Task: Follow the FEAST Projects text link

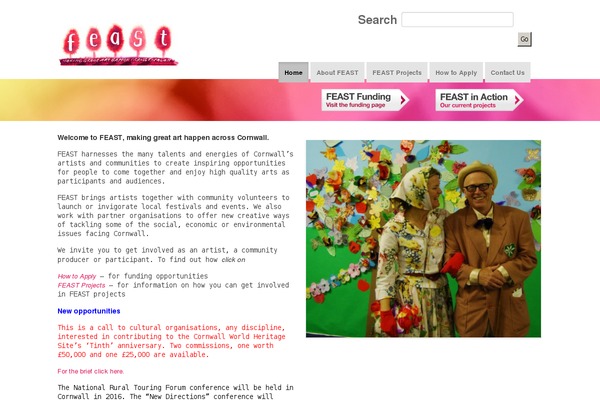Action: (x=81, y=285)
